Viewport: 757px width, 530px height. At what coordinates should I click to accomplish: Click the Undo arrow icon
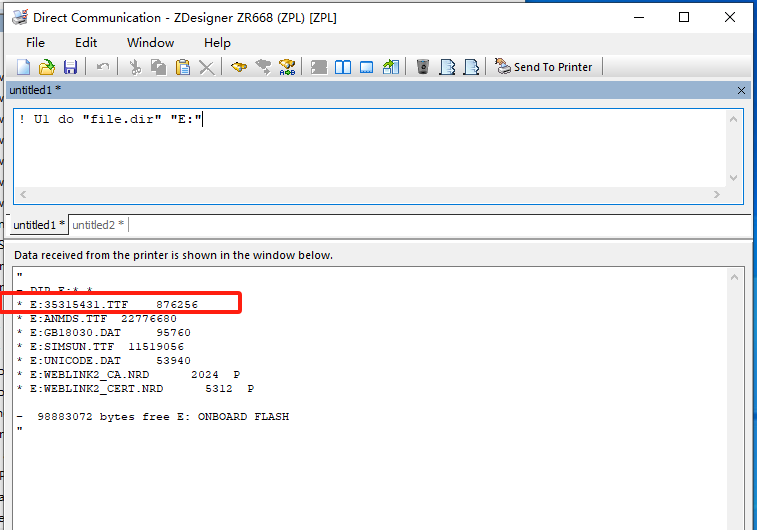[103, 67]
